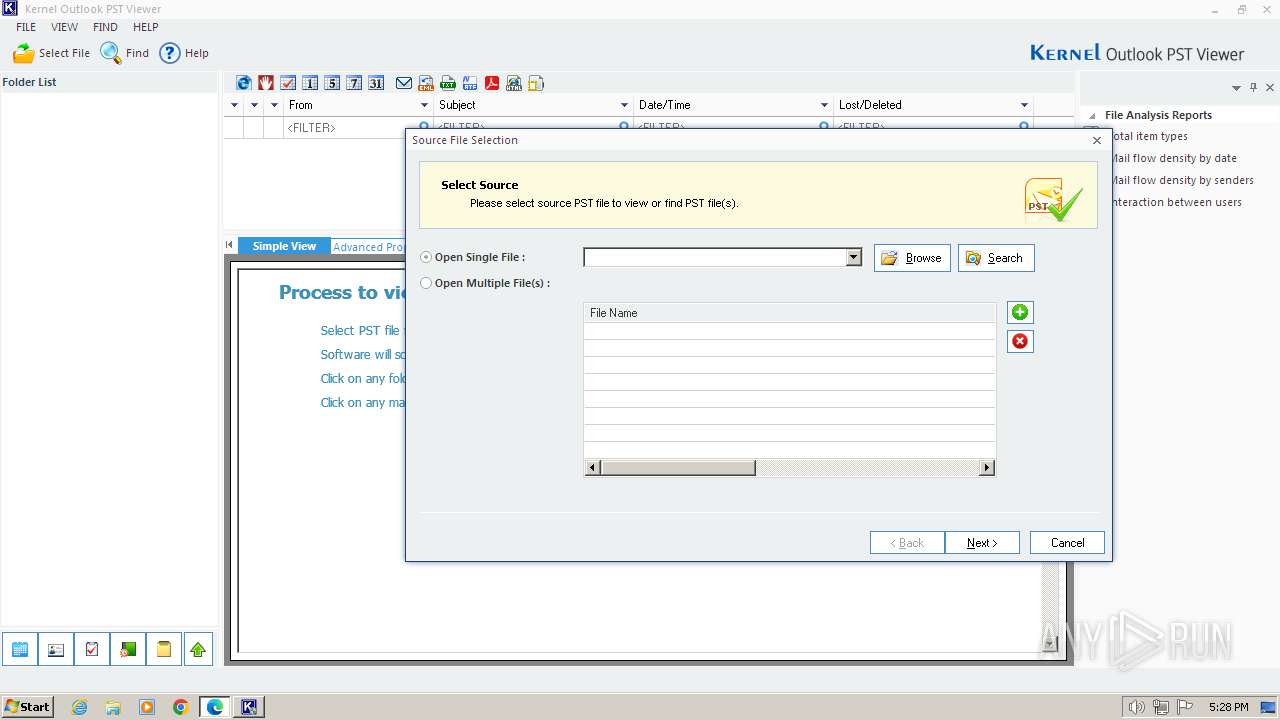
Task: Select the 7-day view icon
Action: [354, 83]
